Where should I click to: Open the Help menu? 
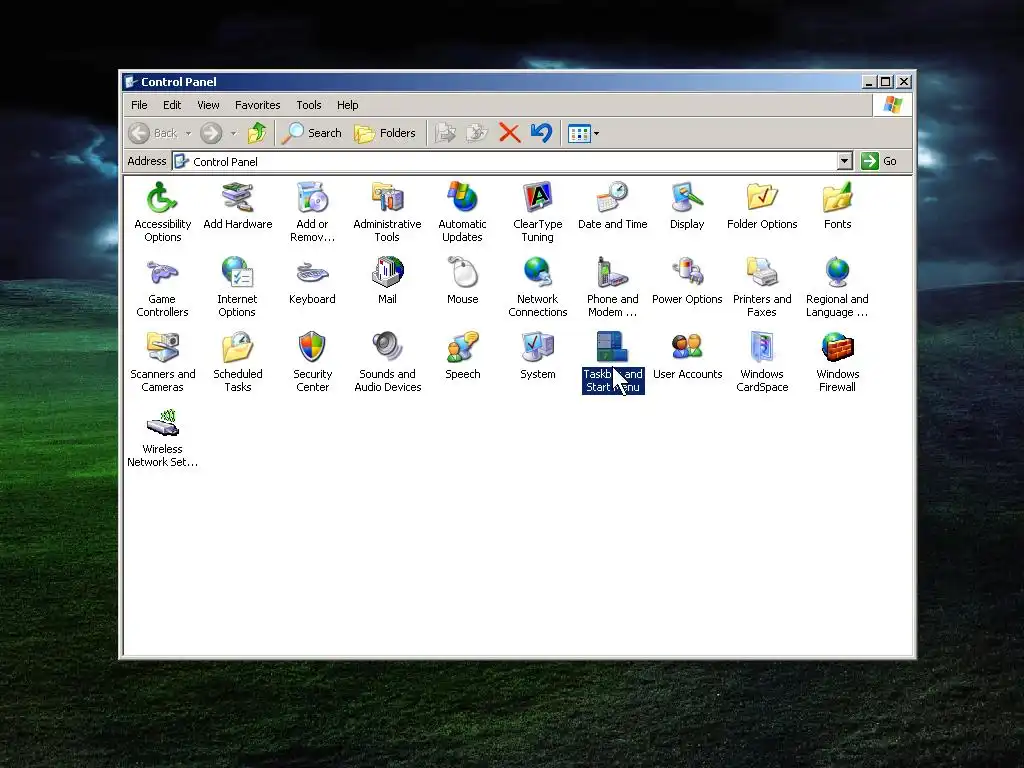(347, 105)
